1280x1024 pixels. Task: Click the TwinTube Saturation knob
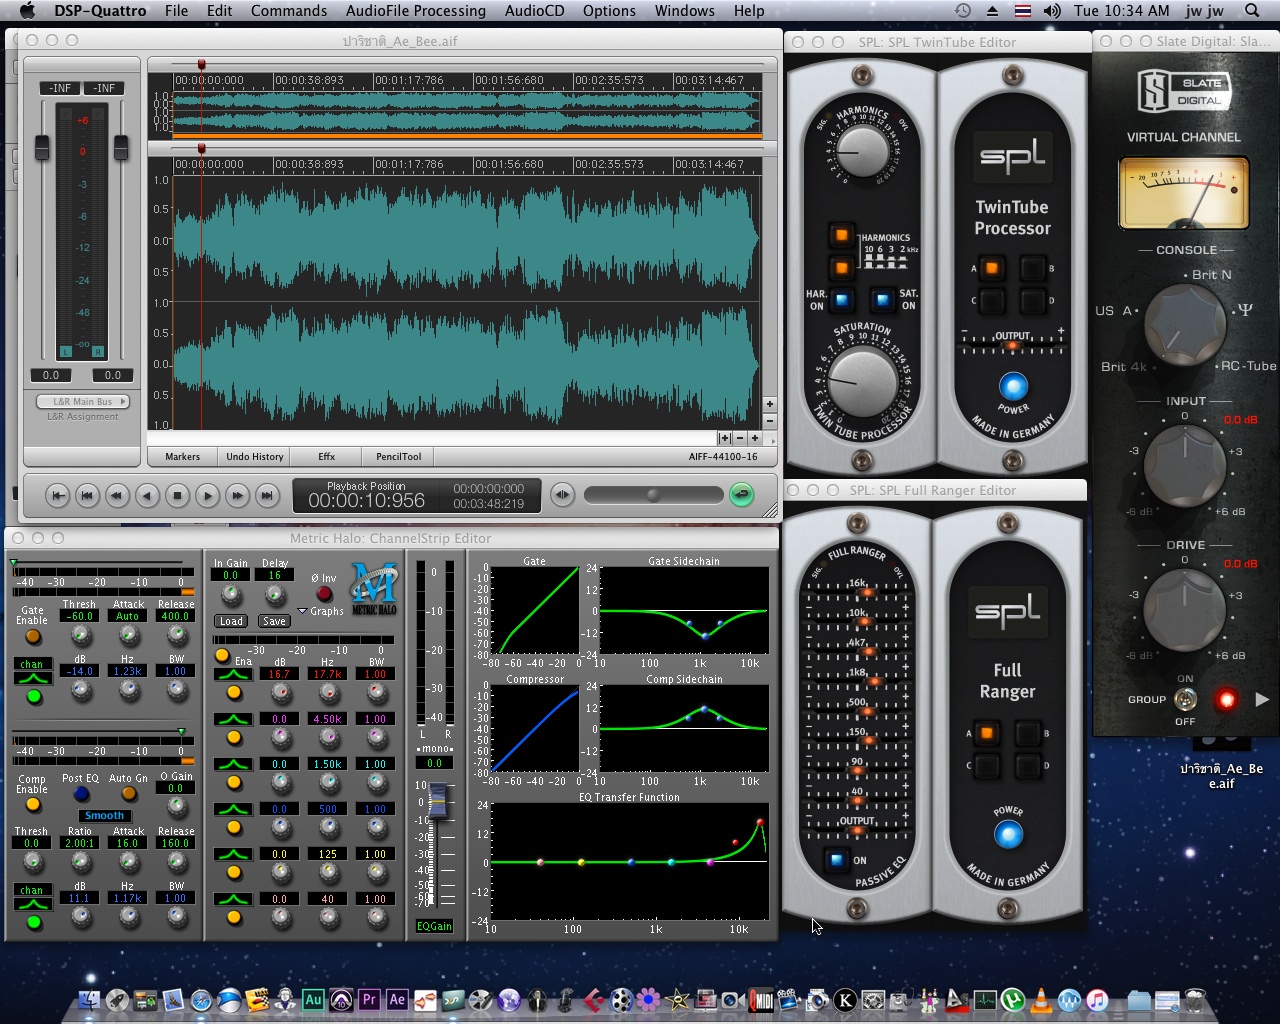pos(861,384)
